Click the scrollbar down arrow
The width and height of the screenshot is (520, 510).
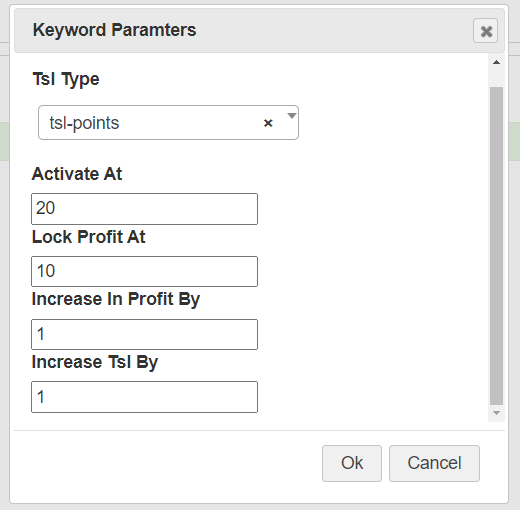[496, 413]
